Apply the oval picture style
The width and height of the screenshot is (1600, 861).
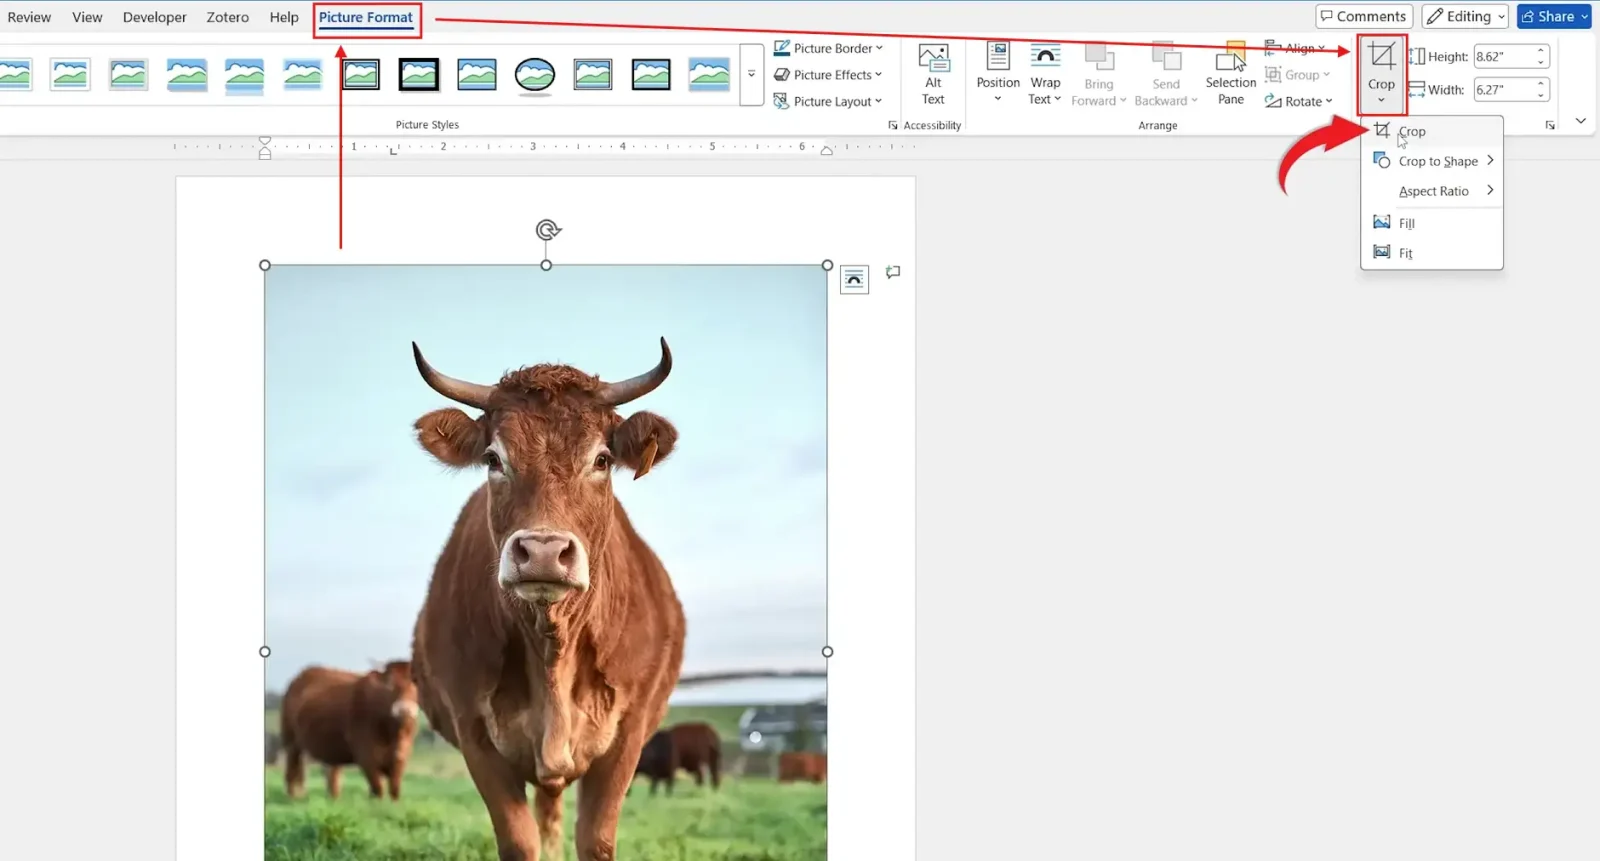[x=535, y=75]
